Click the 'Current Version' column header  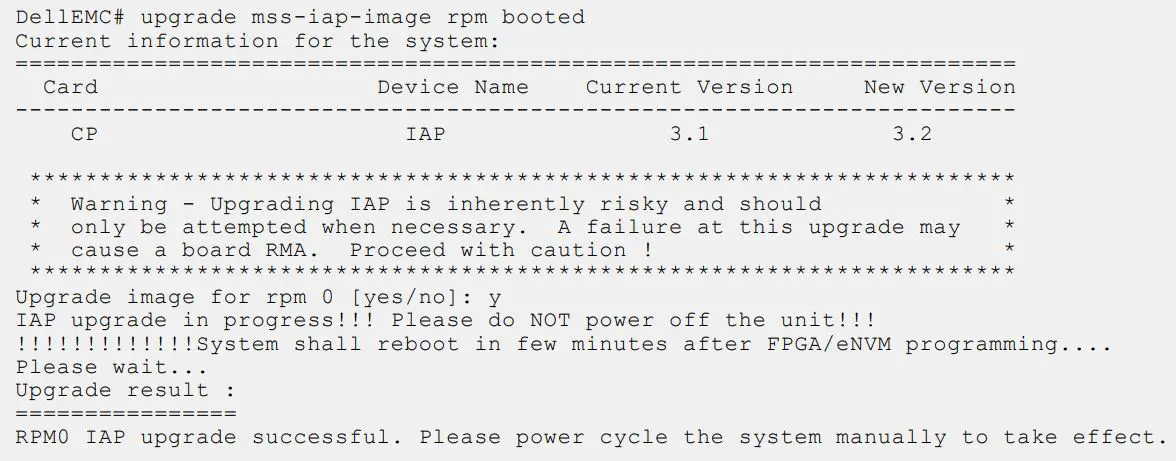coord(689,87)
